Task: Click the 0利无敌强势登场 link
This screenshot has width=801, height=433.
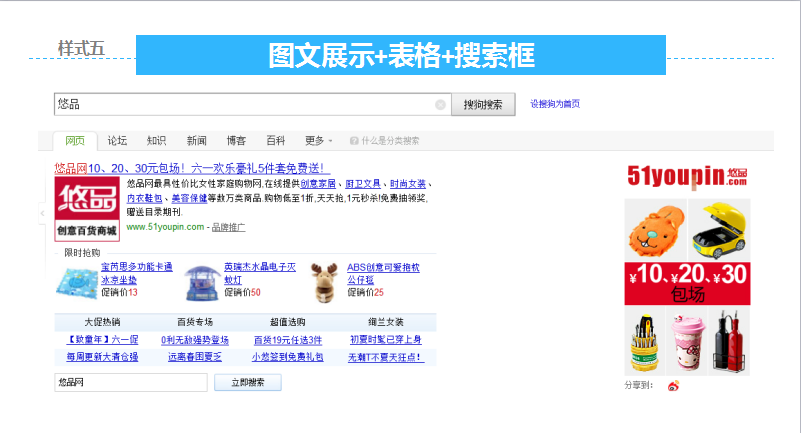Action: pos(195,340)
